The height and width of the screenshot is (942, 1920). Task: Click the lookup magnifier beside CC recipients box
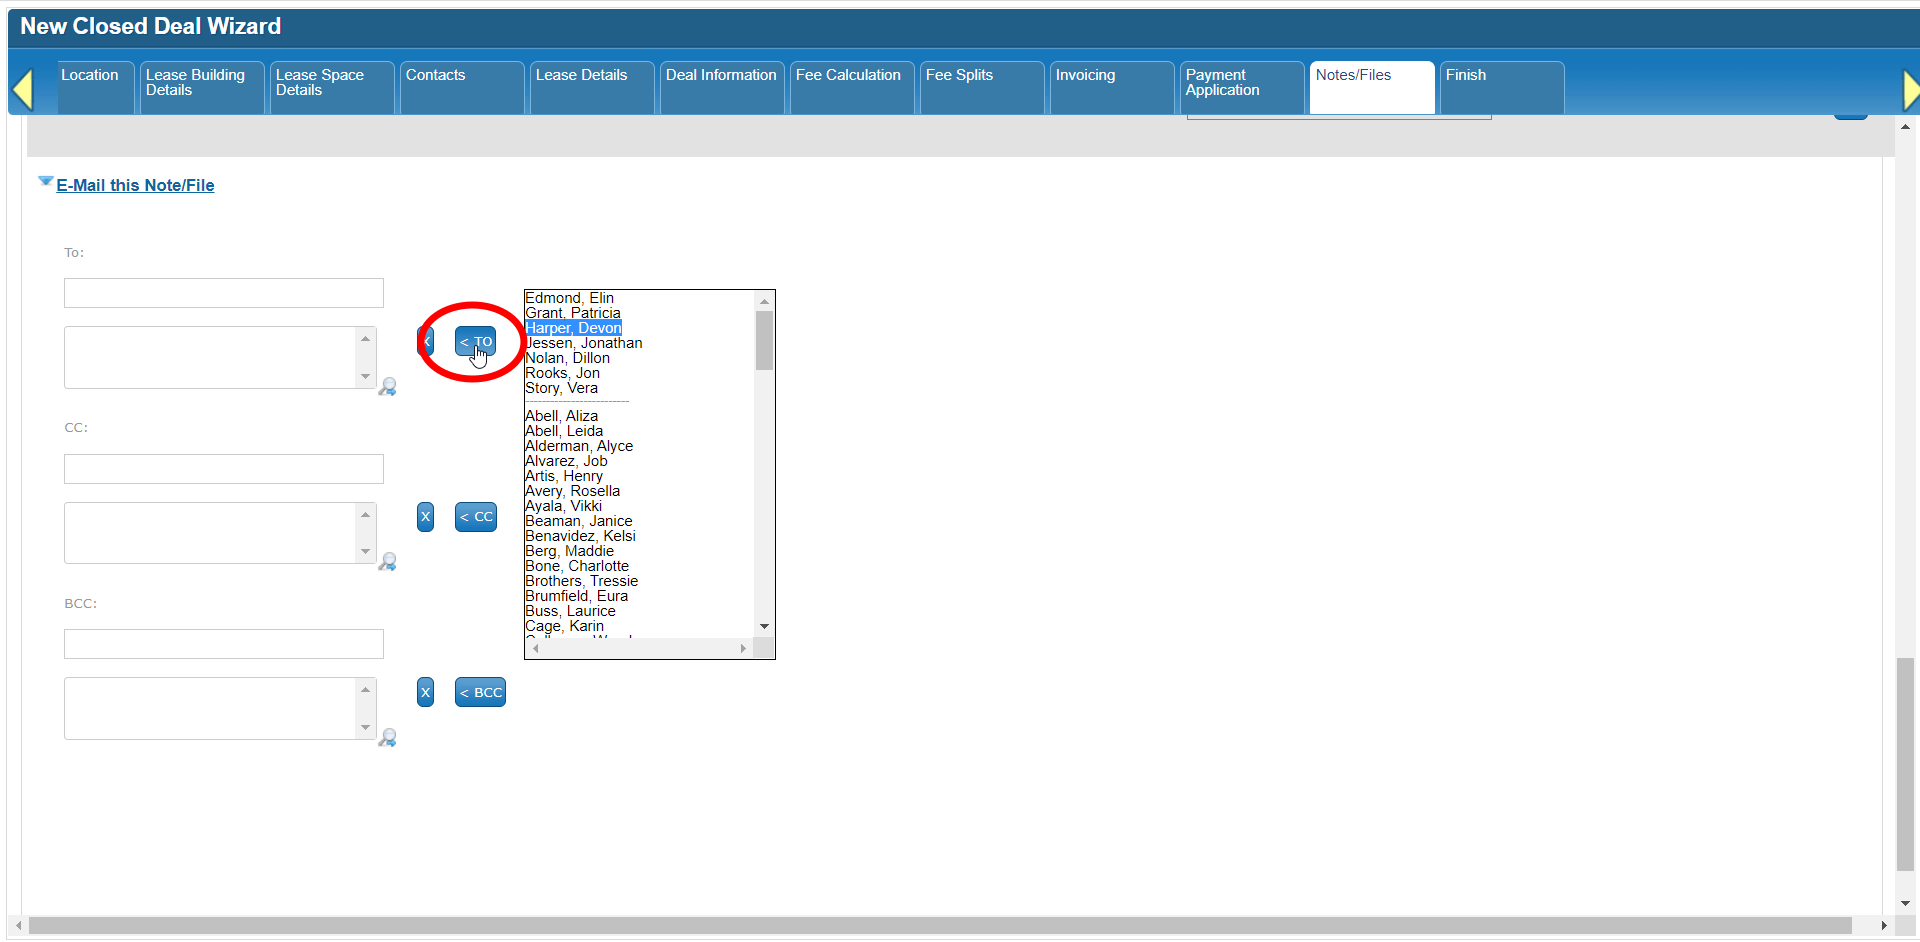pyautogui.click(x=388, y=562)
